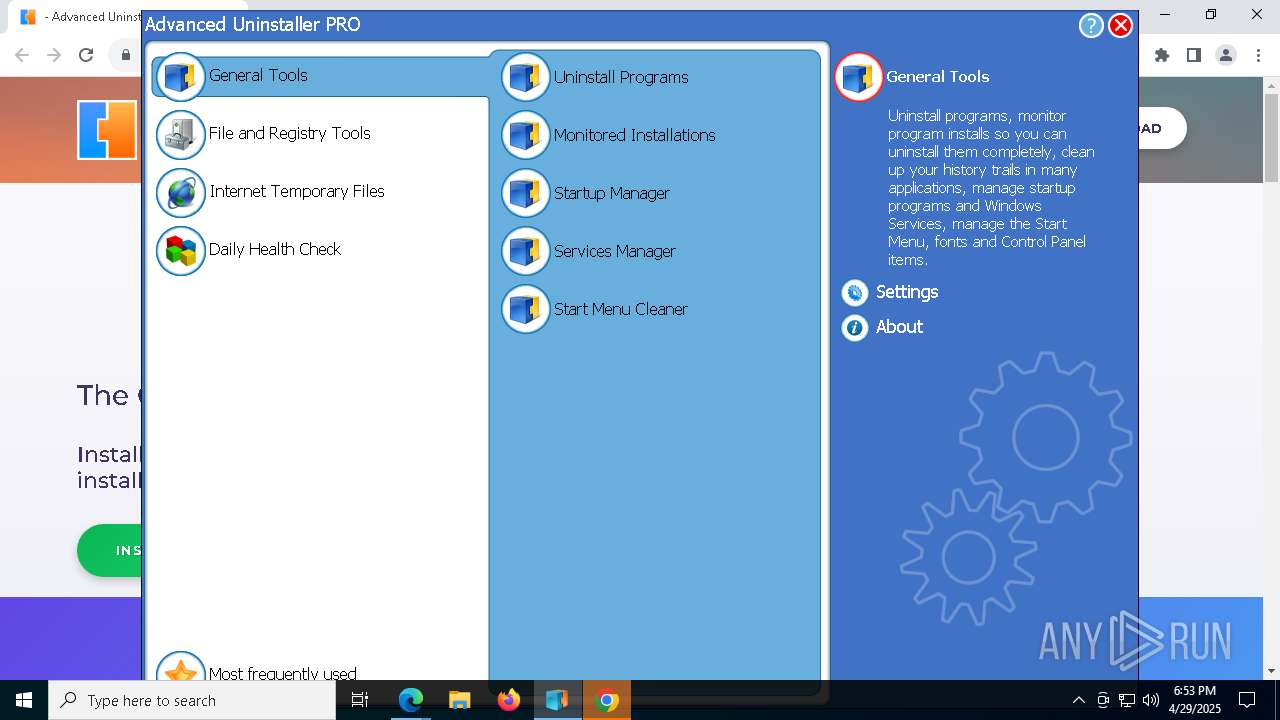The width and height of the screenshot is (1280, 720).
Task: Select the Daily Health Check label
Action: pyautogui.click(x=275, y=249)
